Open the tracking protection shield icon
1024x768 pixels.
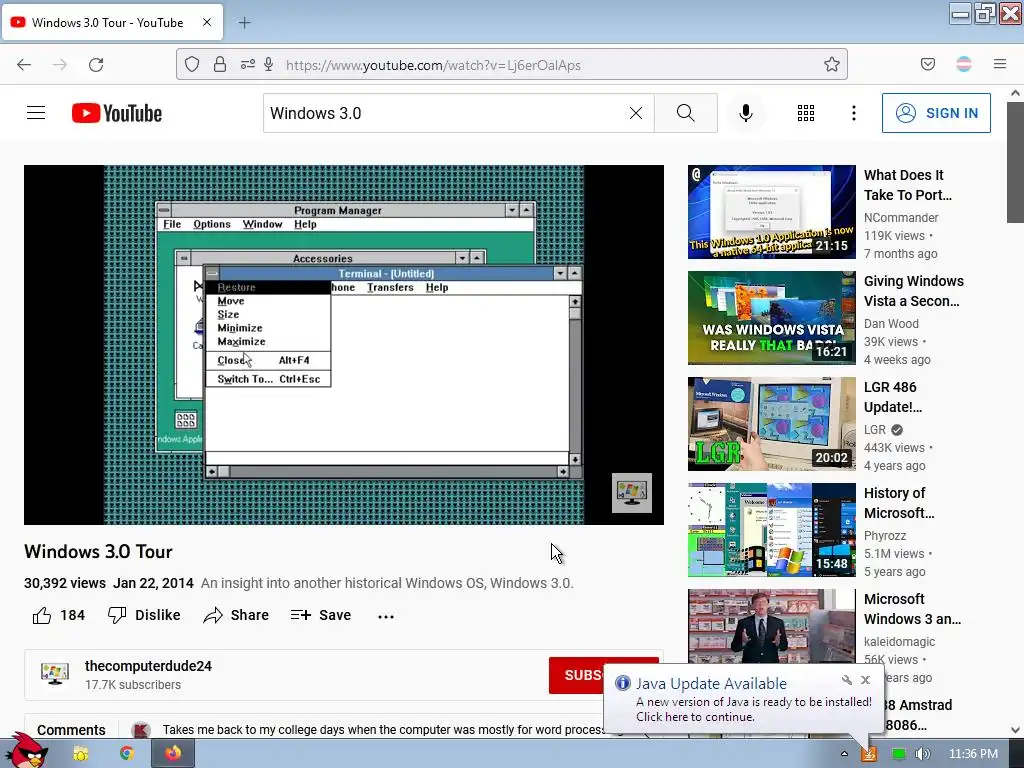click(x=191, y=64)
